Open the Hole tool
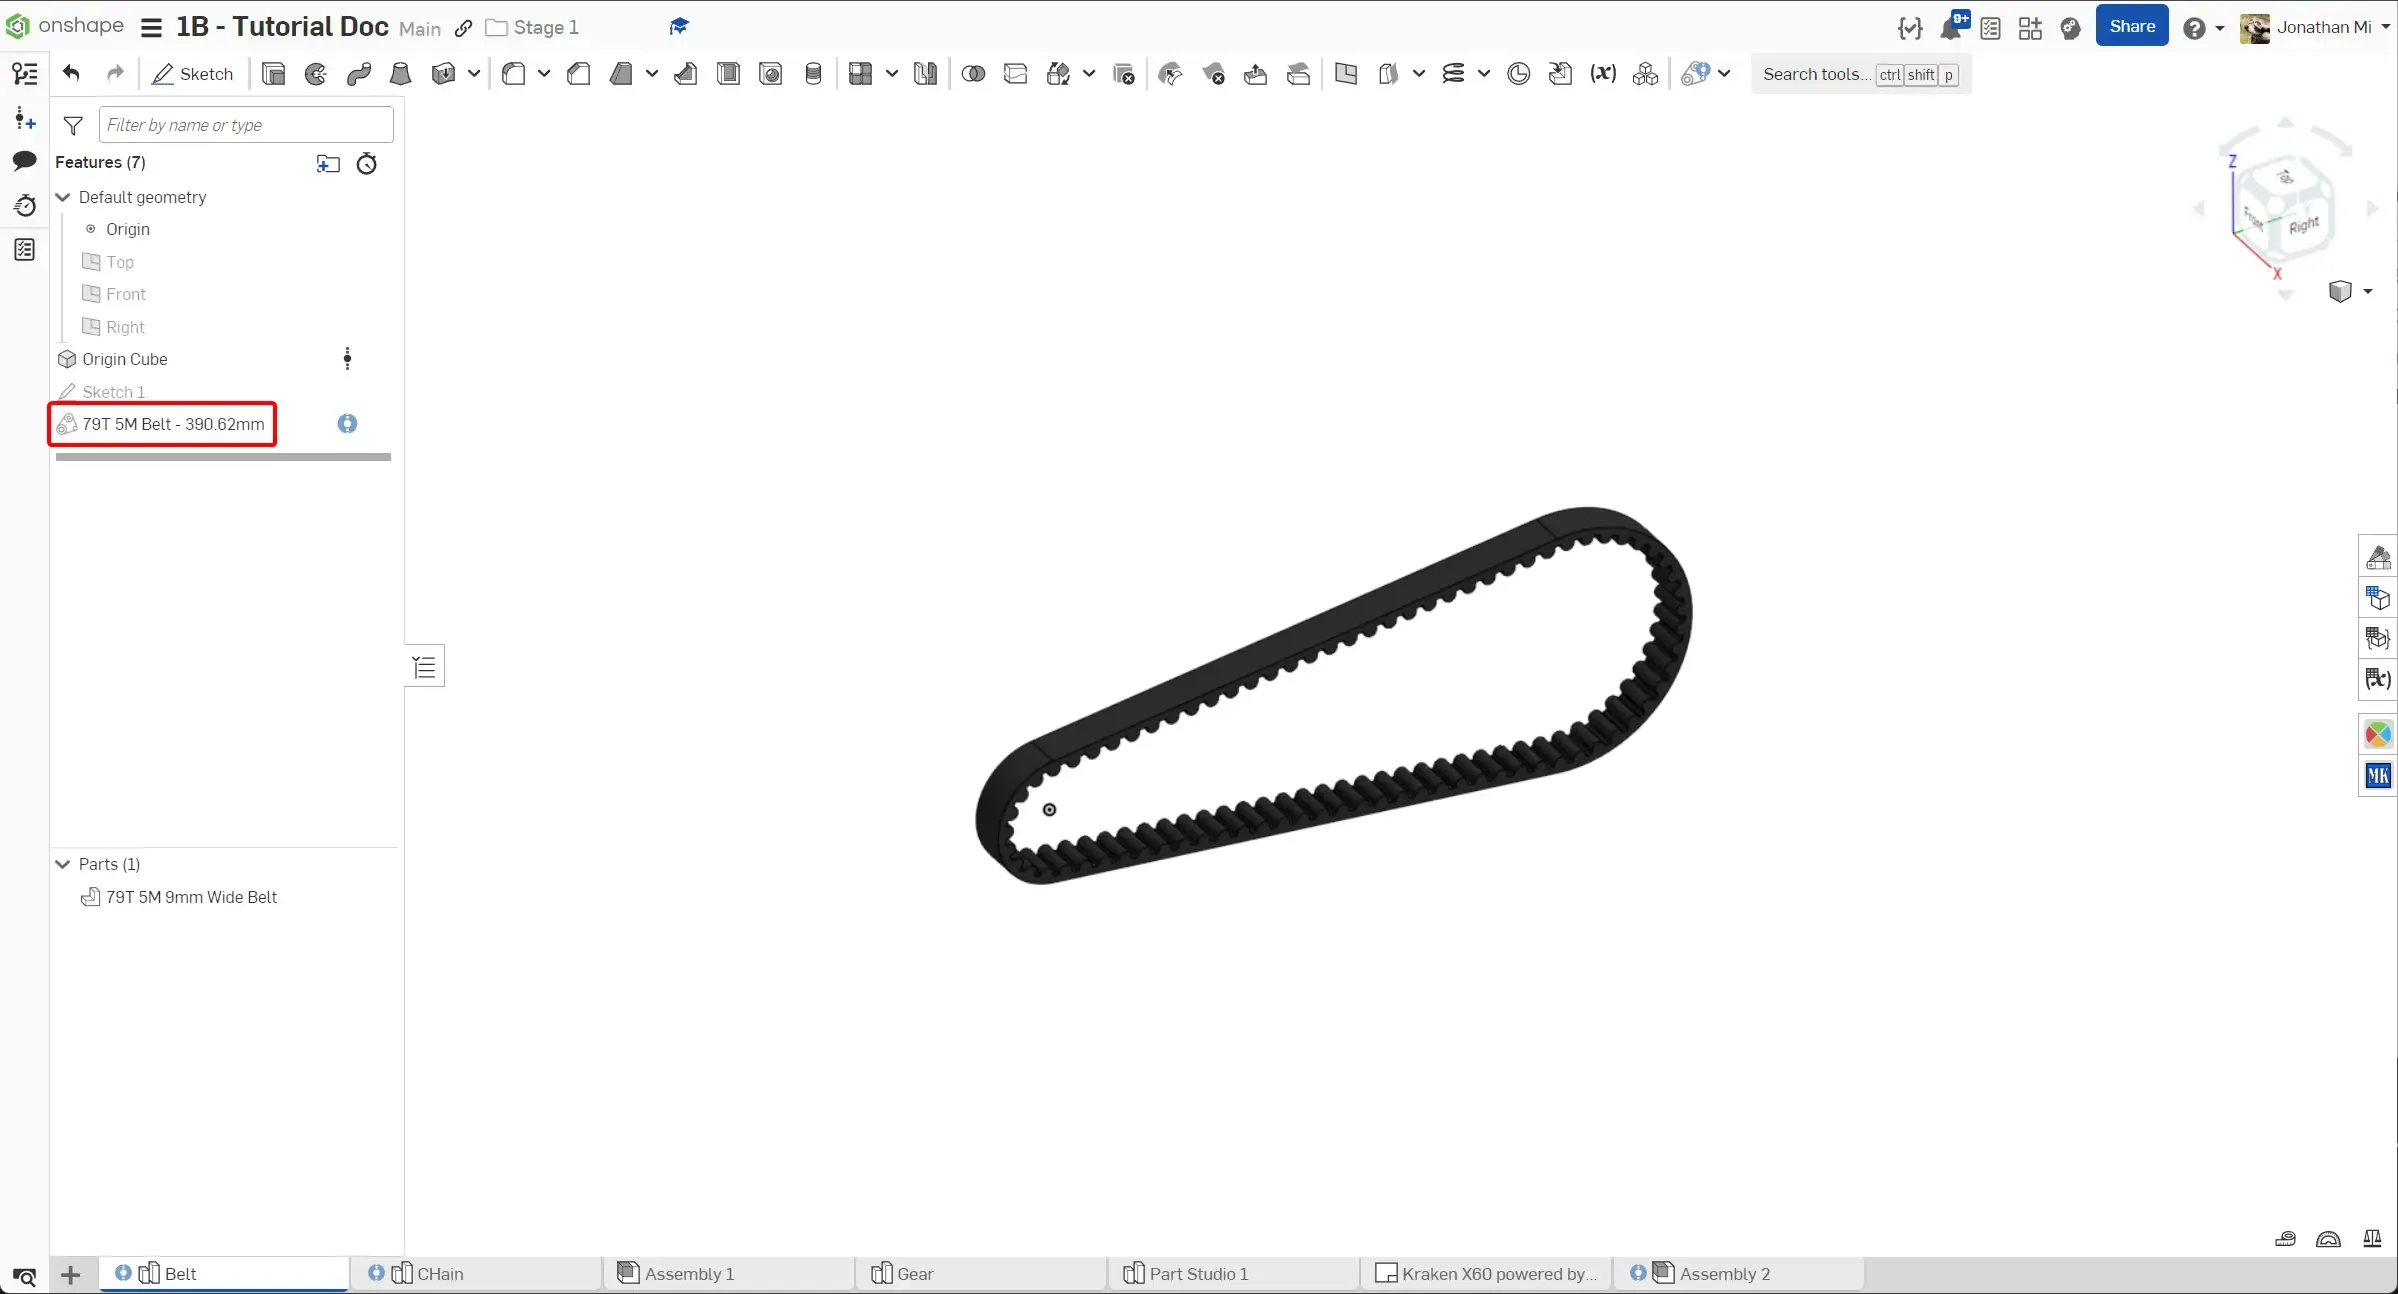This screenshot has width=2398, height=1294. point(770,73)
